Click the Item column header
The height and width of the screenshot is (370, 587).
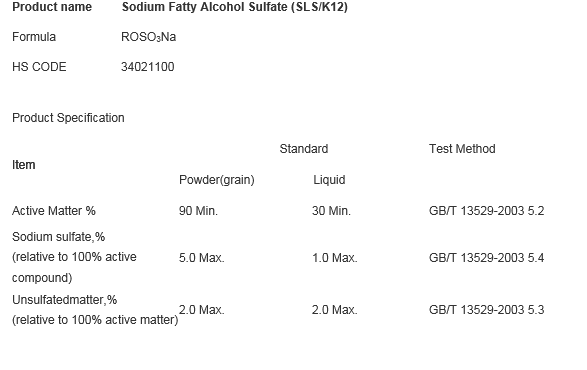[x=24, y=165]
